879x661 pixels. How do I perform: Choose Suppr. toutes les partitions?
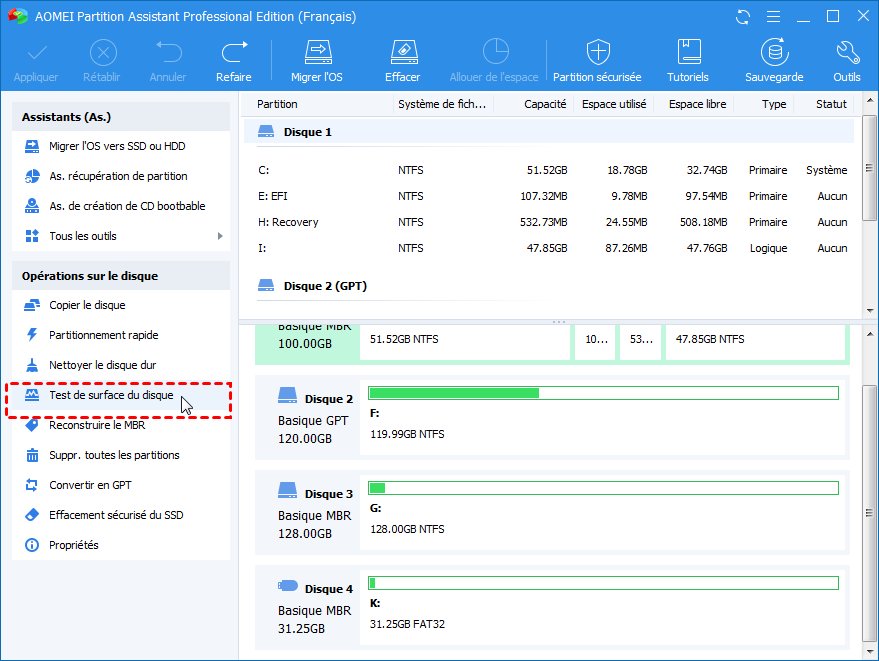[121, 455]
